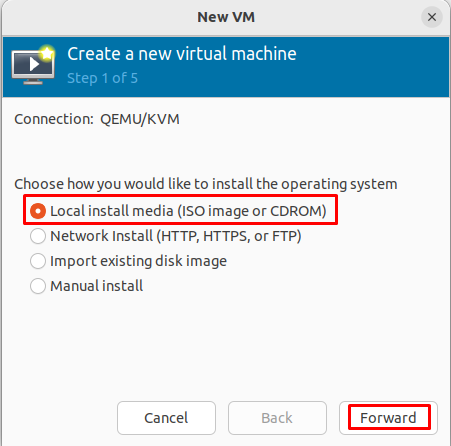Click the Cancel button
Screen dimensions: 451x446
[166, 418]
